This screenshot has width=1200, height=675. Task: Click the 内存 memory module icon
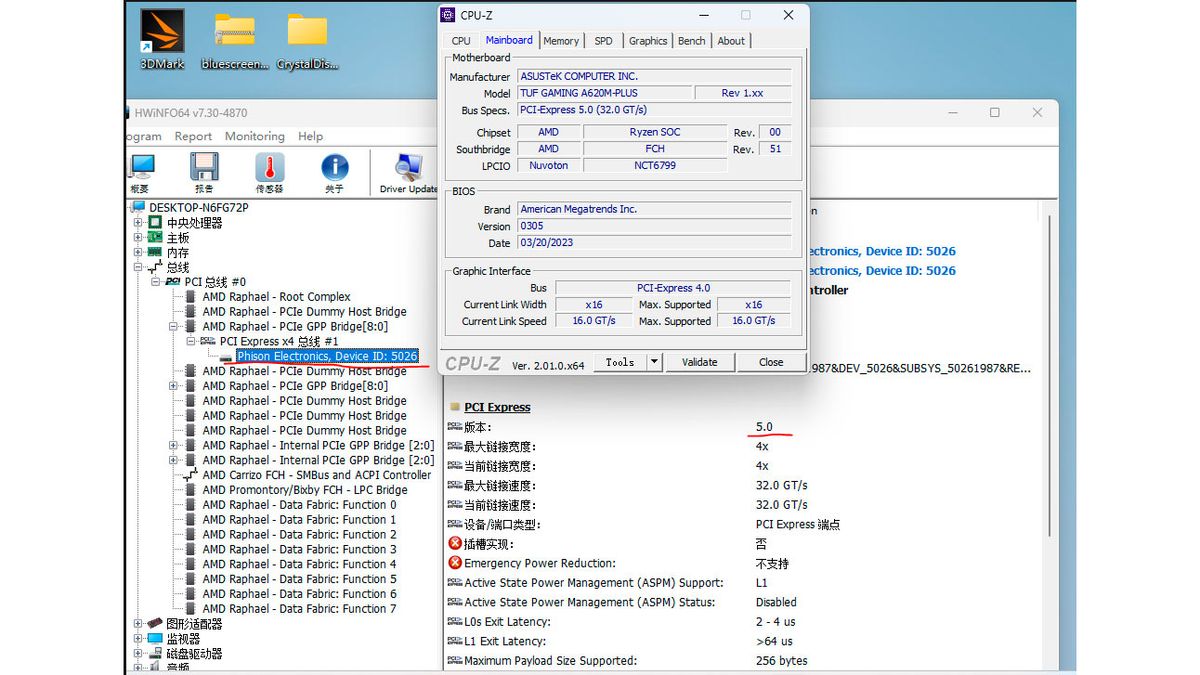click(155, 253)
